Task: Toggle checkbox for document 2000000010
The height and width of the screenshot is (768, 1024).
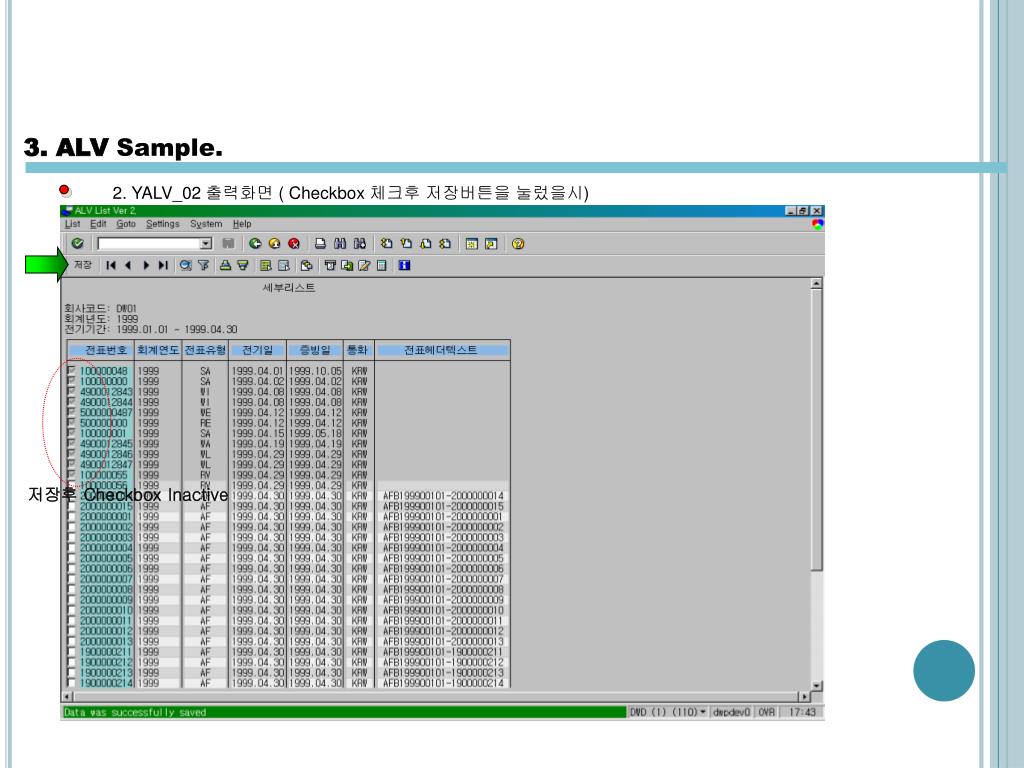Action: pyautogui.click(x=71, y=611)
